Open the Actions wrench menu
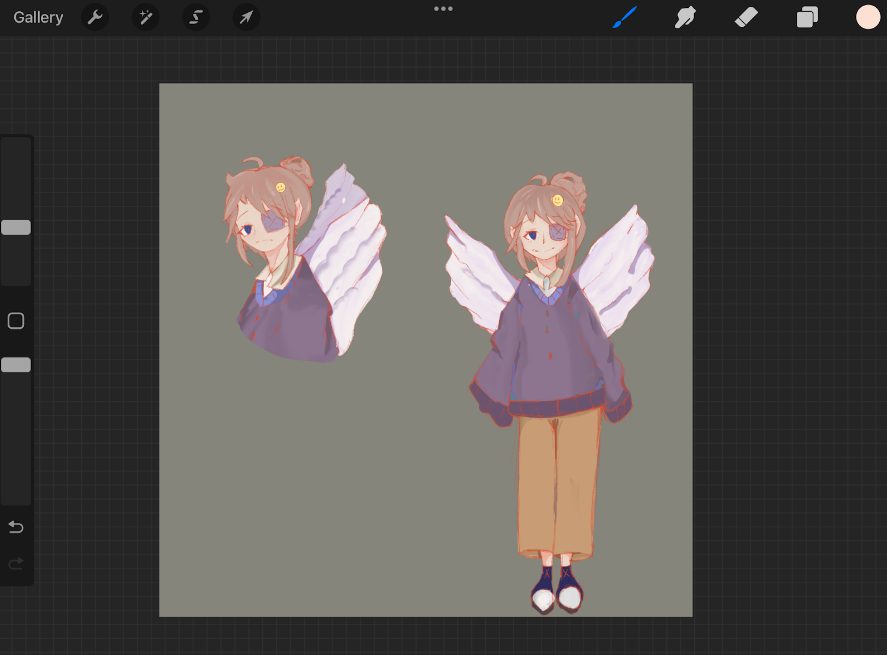887x655 pixels. 94,18
